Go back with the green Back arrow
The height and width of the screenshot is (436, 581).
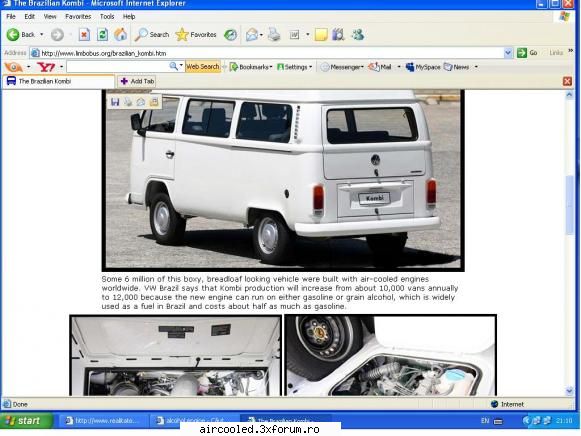coord(20,35)
